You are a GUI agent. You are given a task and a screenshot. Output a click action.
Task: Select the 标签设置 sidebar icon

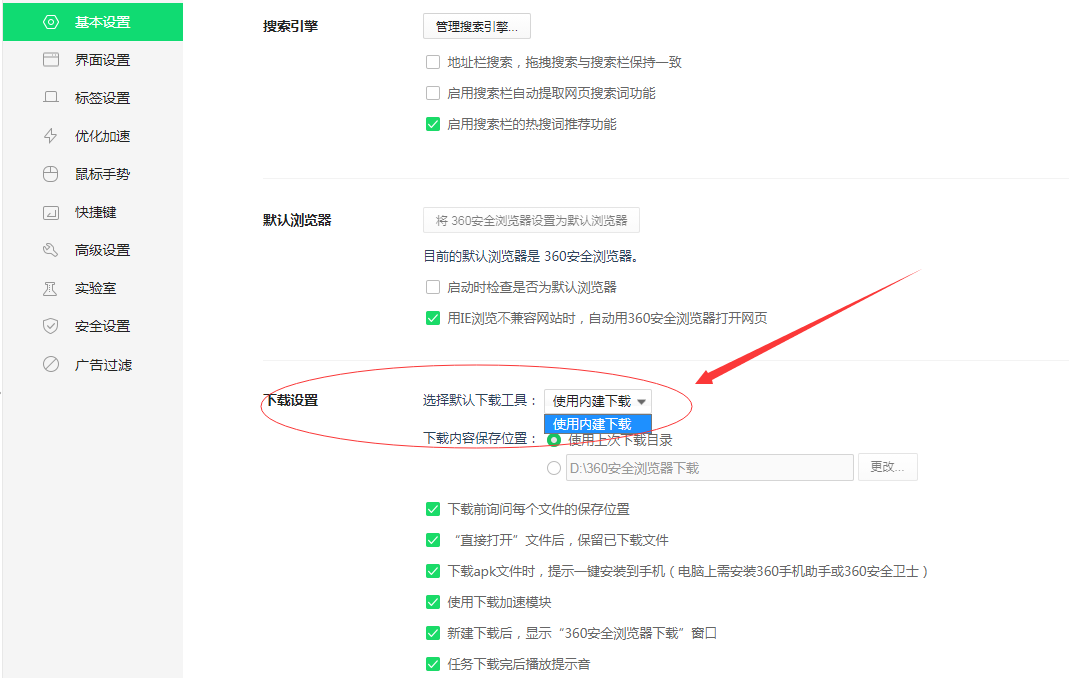pos(50,97)
